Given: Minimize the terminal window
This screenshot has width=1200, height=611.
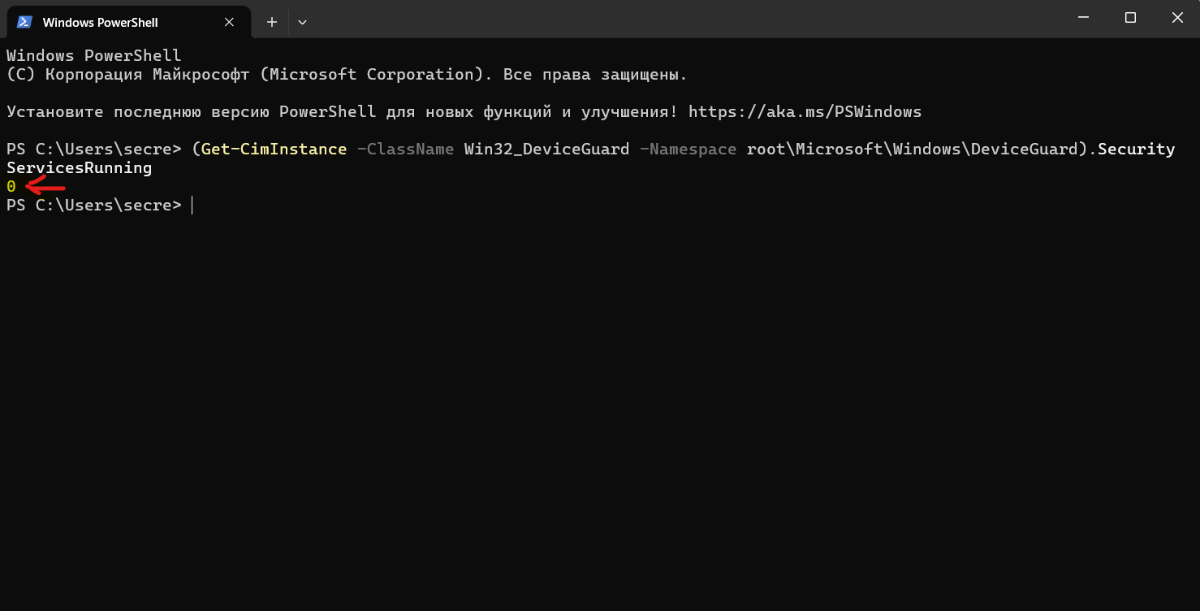Looking at the screenshot, I should [1085, 18].
